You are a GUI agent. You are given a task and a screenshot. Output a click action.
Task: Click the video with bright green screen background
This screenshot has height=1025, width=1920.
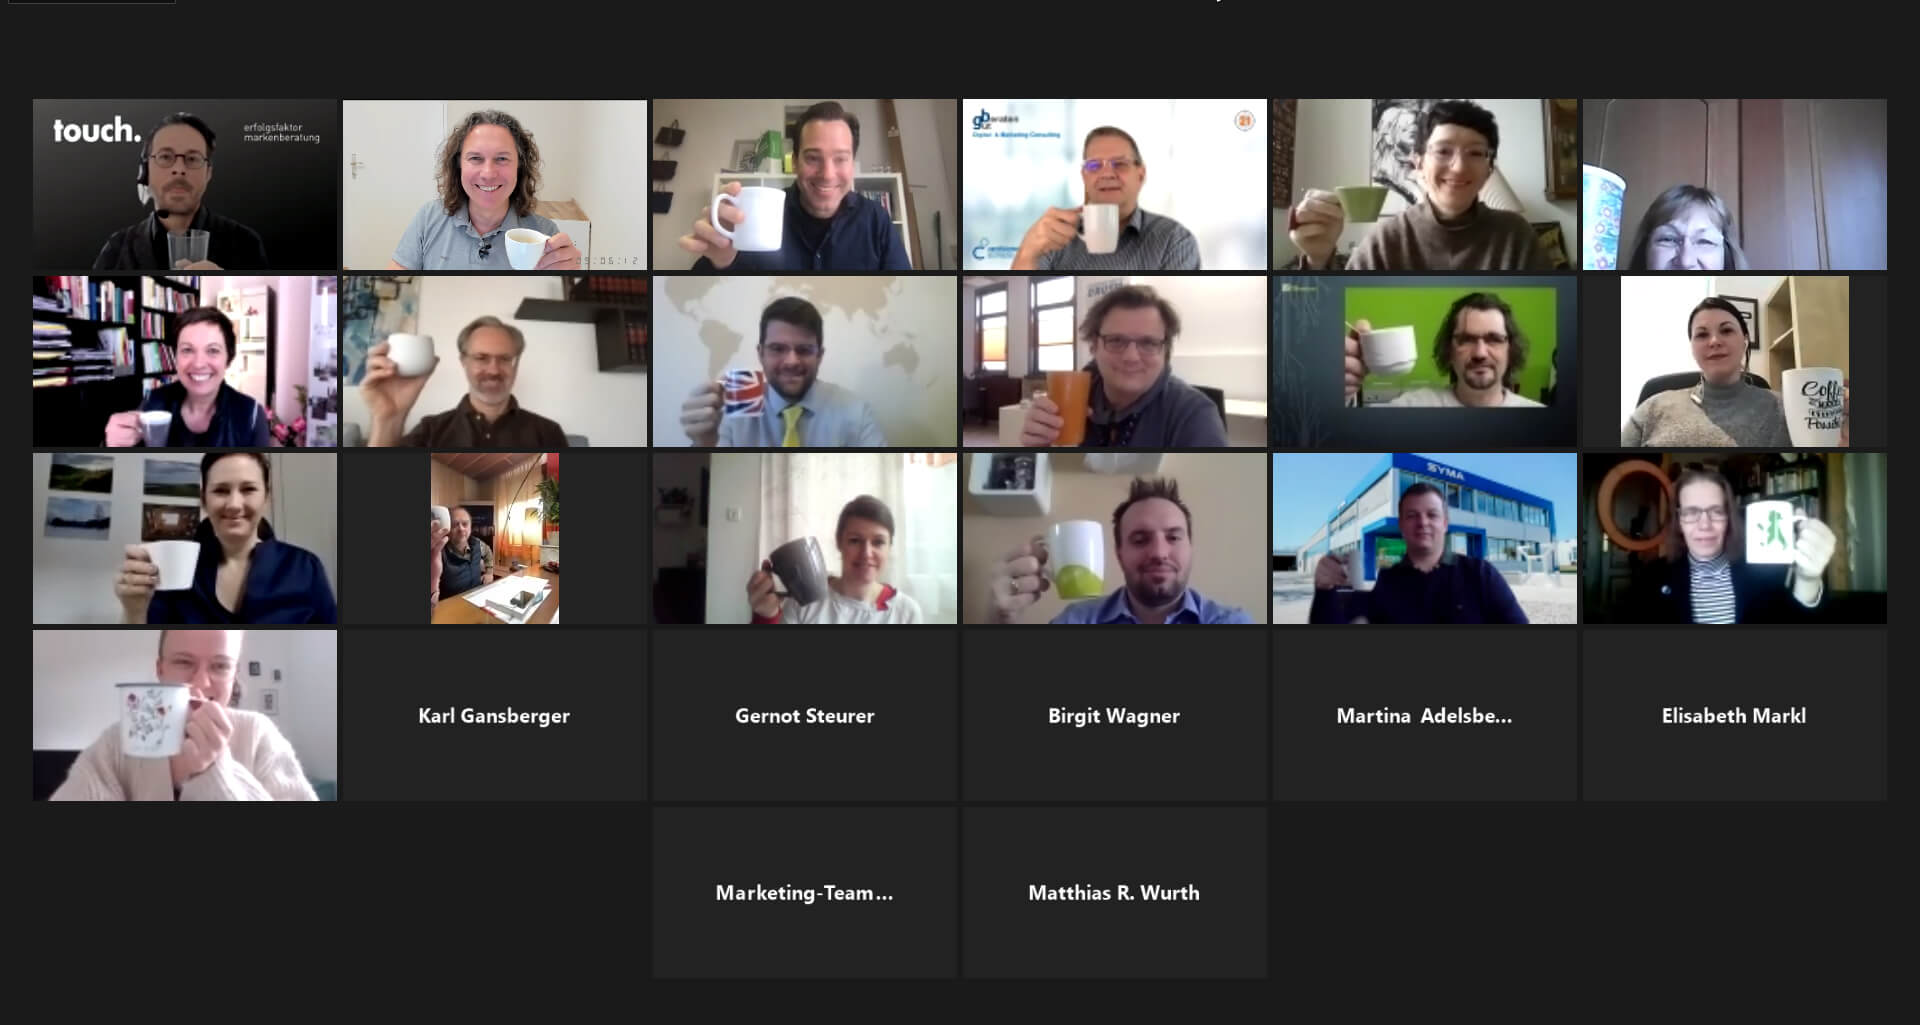tap(1425, 361)
